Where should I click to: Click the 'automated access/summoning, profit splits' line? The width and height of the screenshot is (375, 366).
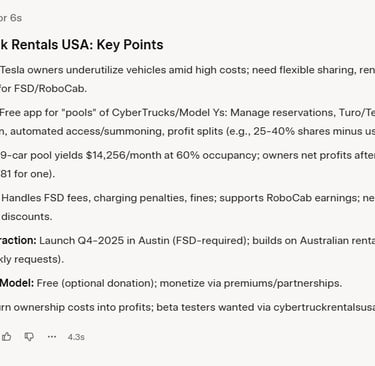tap(187, 131)
